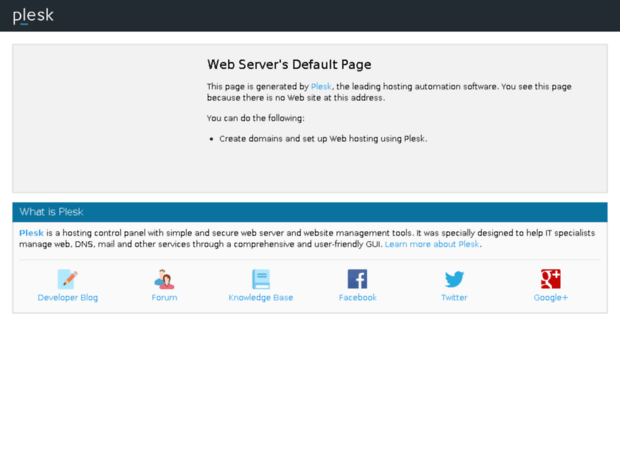Click the What is Plesk section header

click(x=310, y=212)
